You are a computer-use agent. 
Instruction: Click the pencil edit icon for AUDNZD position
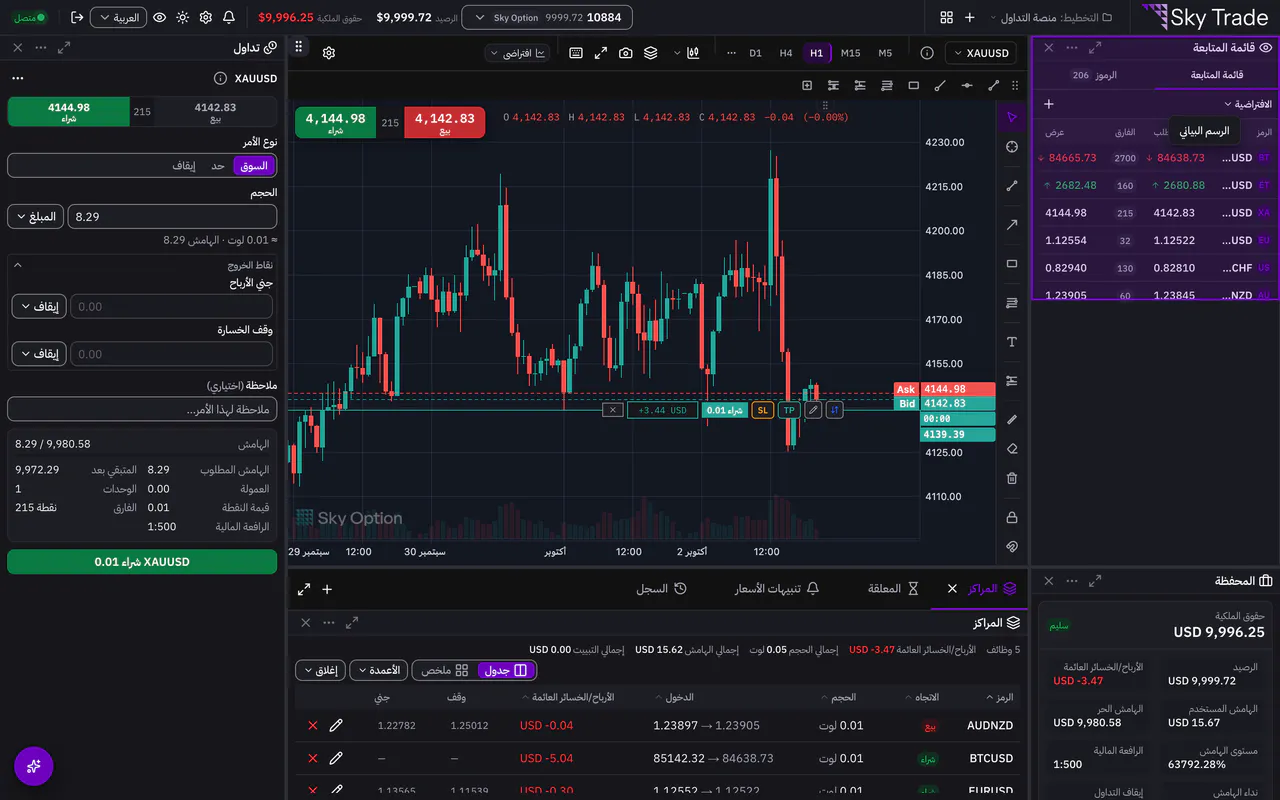point(336,726)
